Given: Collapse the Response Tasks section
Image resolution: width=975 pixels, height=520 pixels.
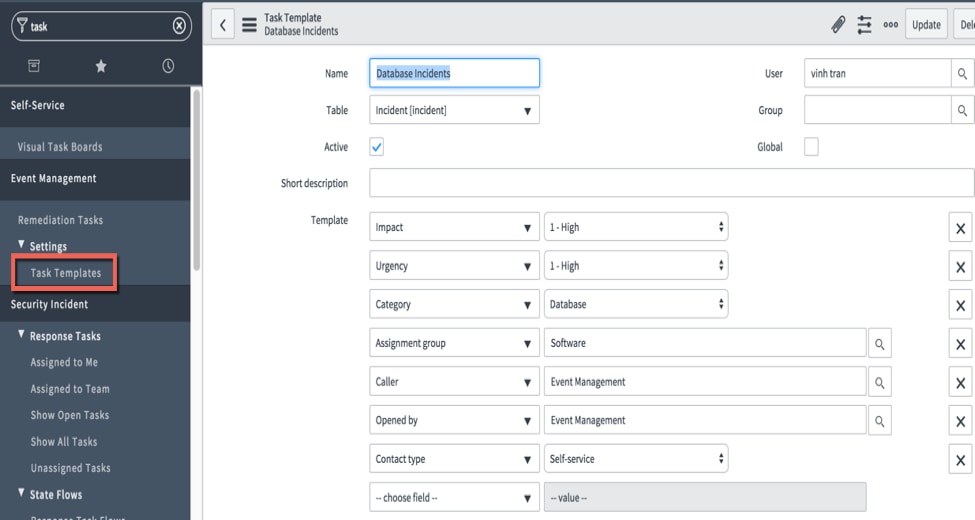Looking at the screenshot, I should pos(21,335).
